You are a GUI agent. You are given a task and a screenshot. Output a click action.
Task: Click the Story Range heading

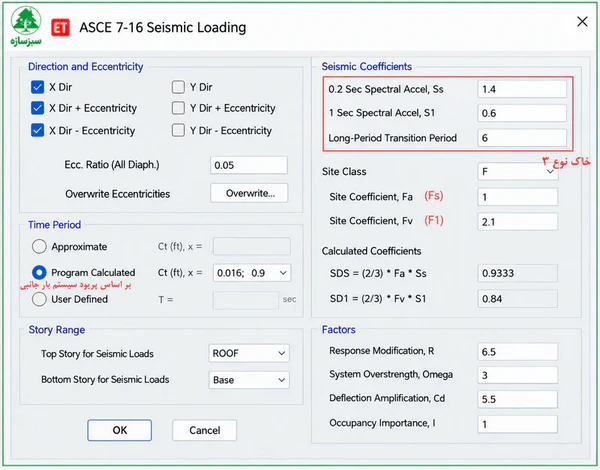point(57,330)
